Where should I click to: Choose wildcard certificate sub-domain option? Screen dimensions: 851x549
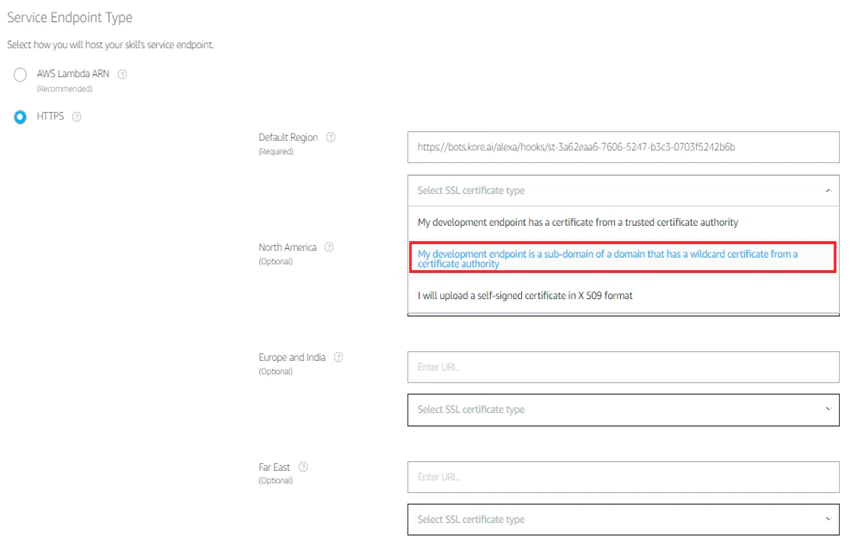623,258
